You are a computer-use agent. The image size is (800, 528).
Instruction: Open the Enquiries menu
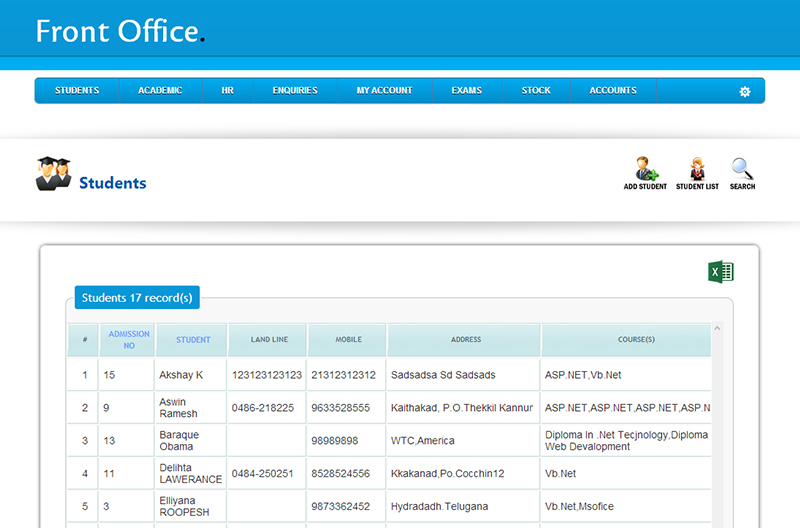[295, 91]
